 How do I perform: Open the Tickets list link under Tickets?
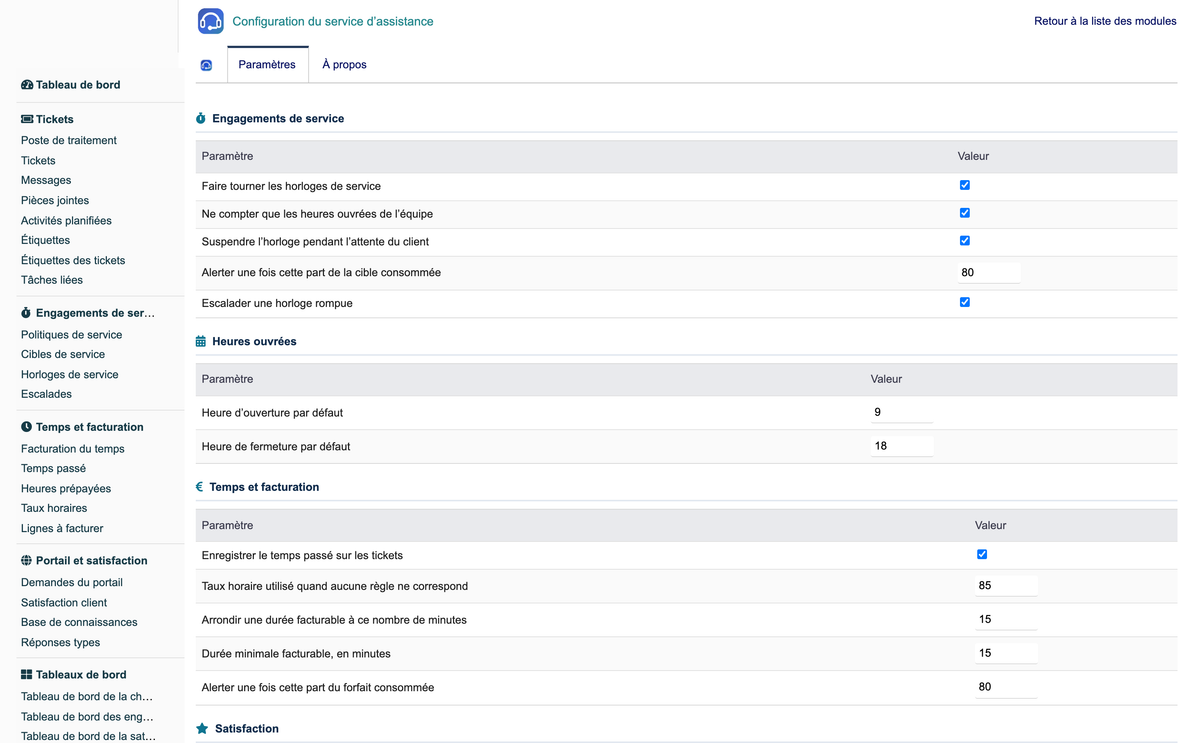[x=38, y=161]
